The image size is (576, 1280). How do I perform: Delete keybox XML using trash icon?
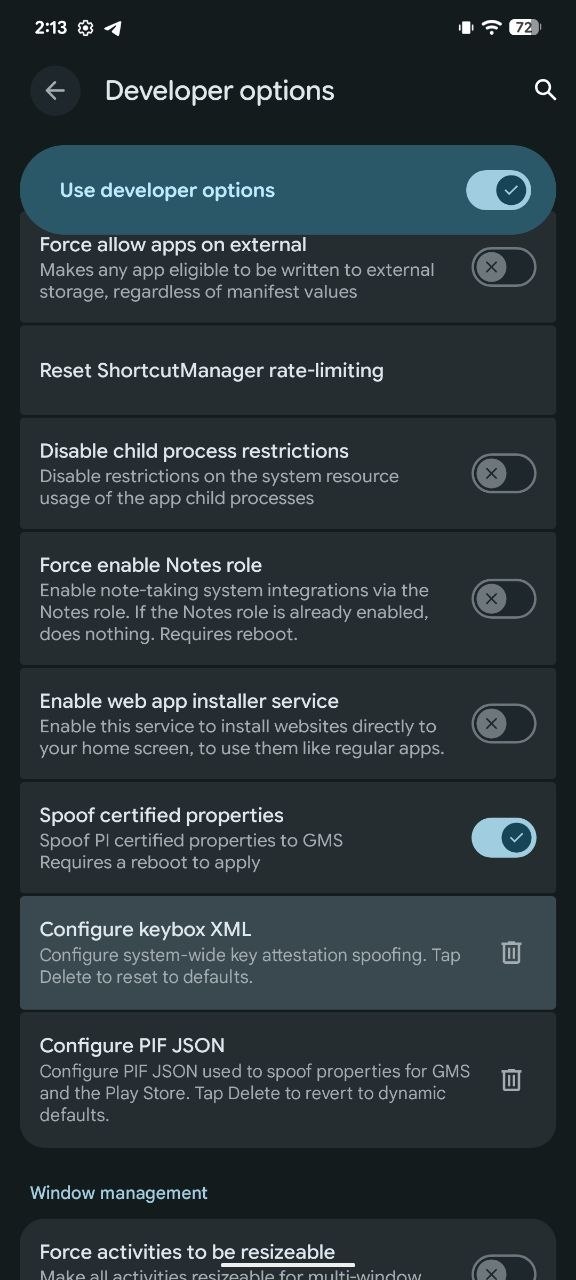pos(511,952)
